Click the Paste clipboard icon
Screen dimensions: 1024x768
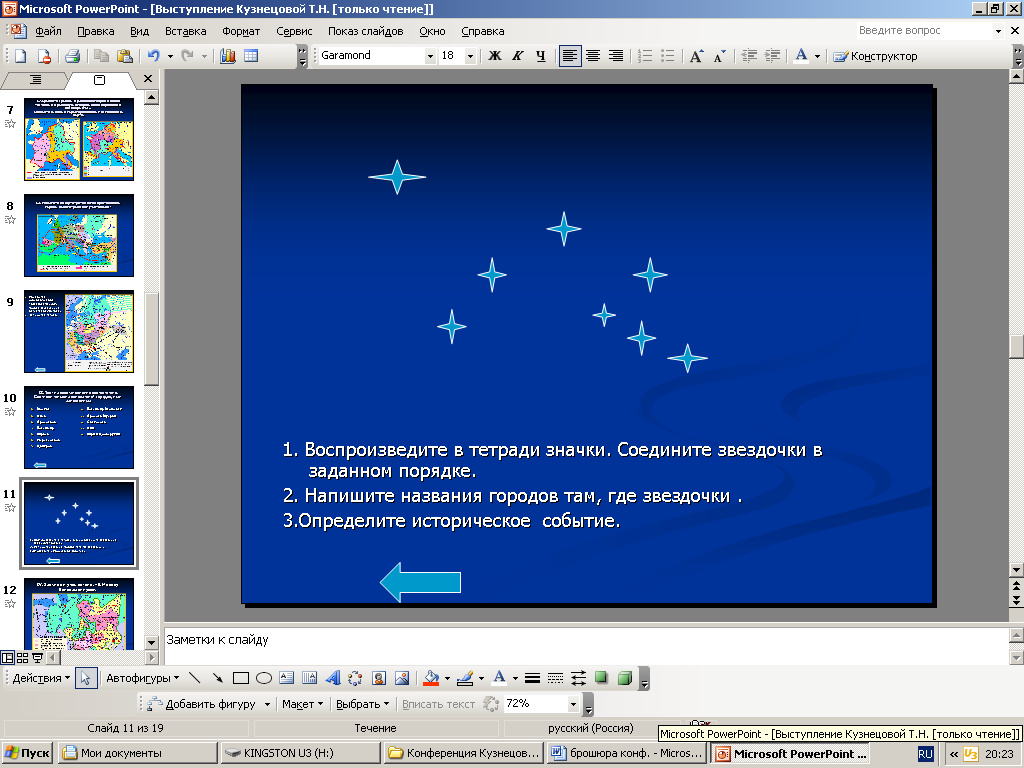pos(125,56)
